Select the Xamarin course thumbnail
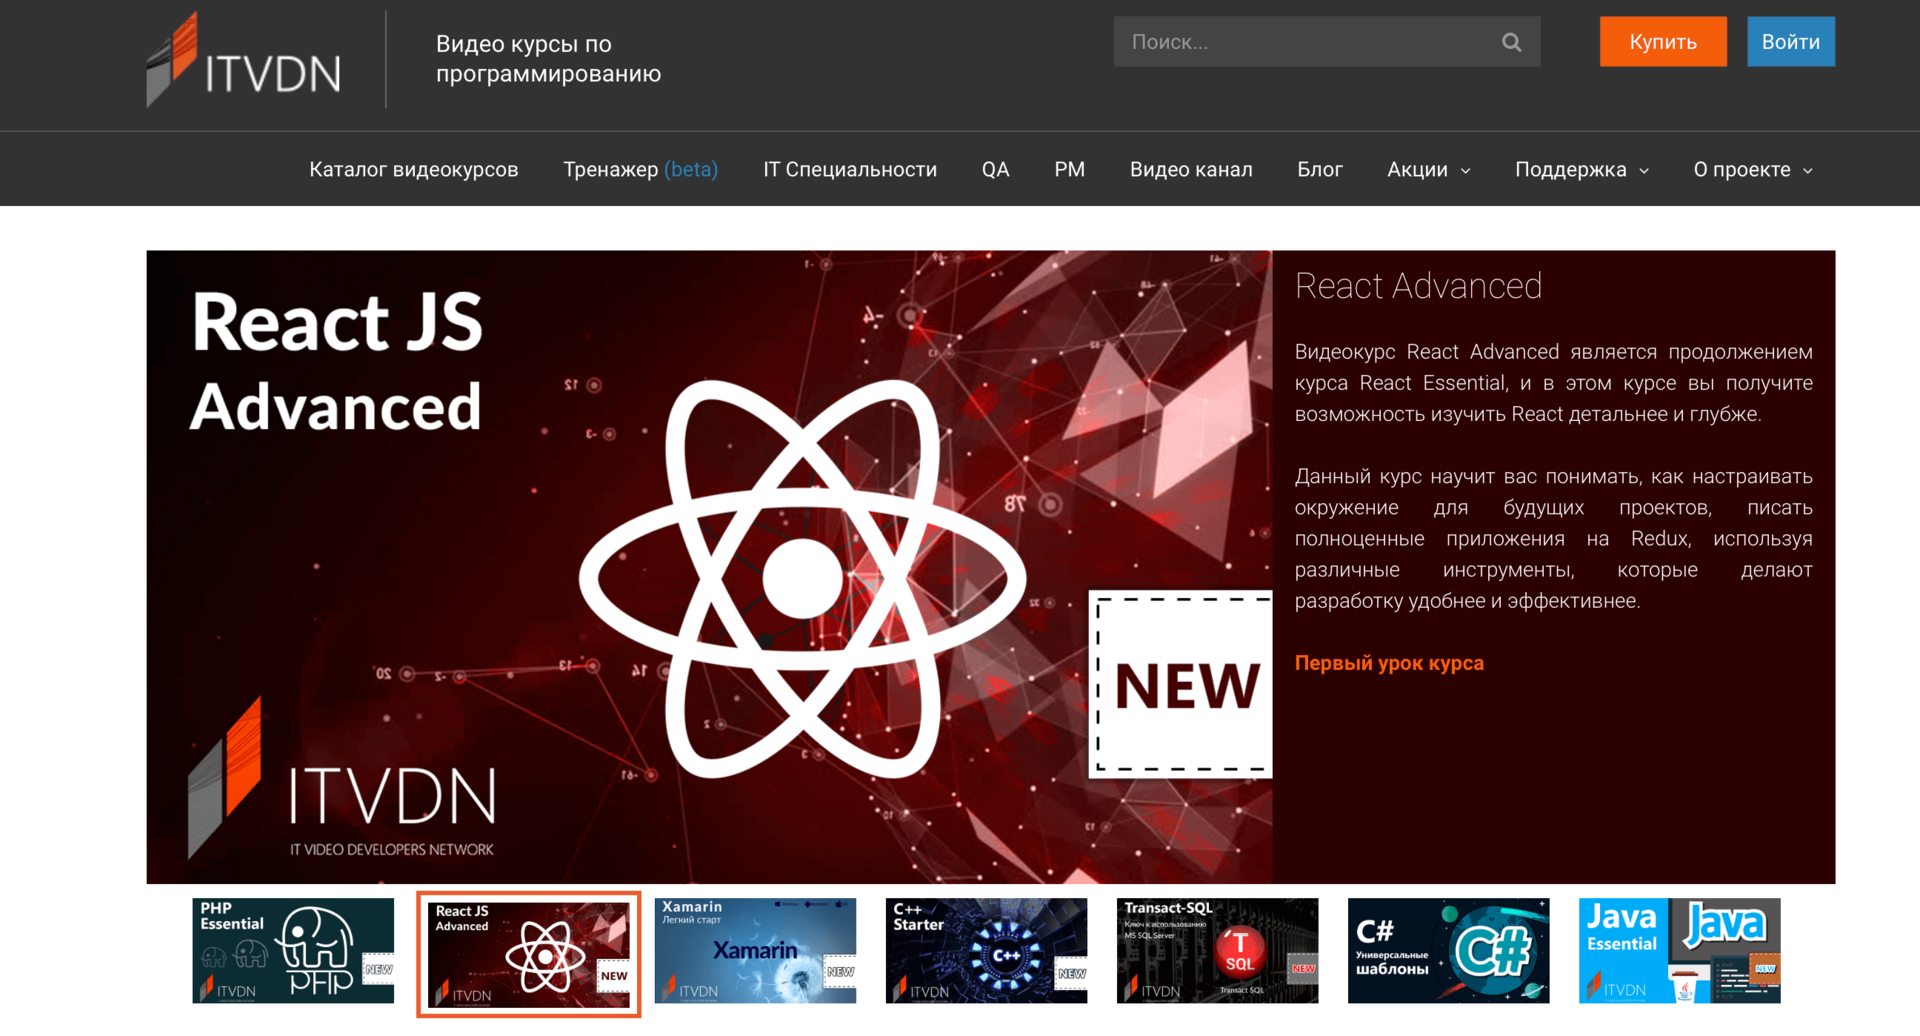1920x1036 pixels. pos(755,951)
